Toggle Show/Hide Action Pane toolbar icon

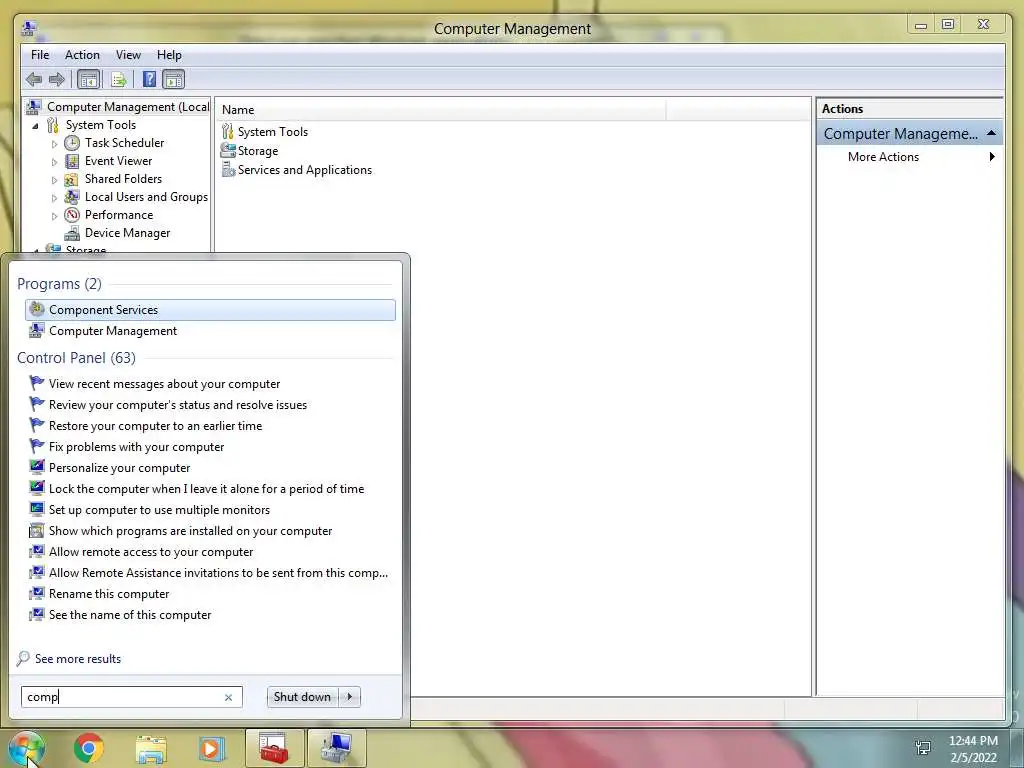click(173, 80)
